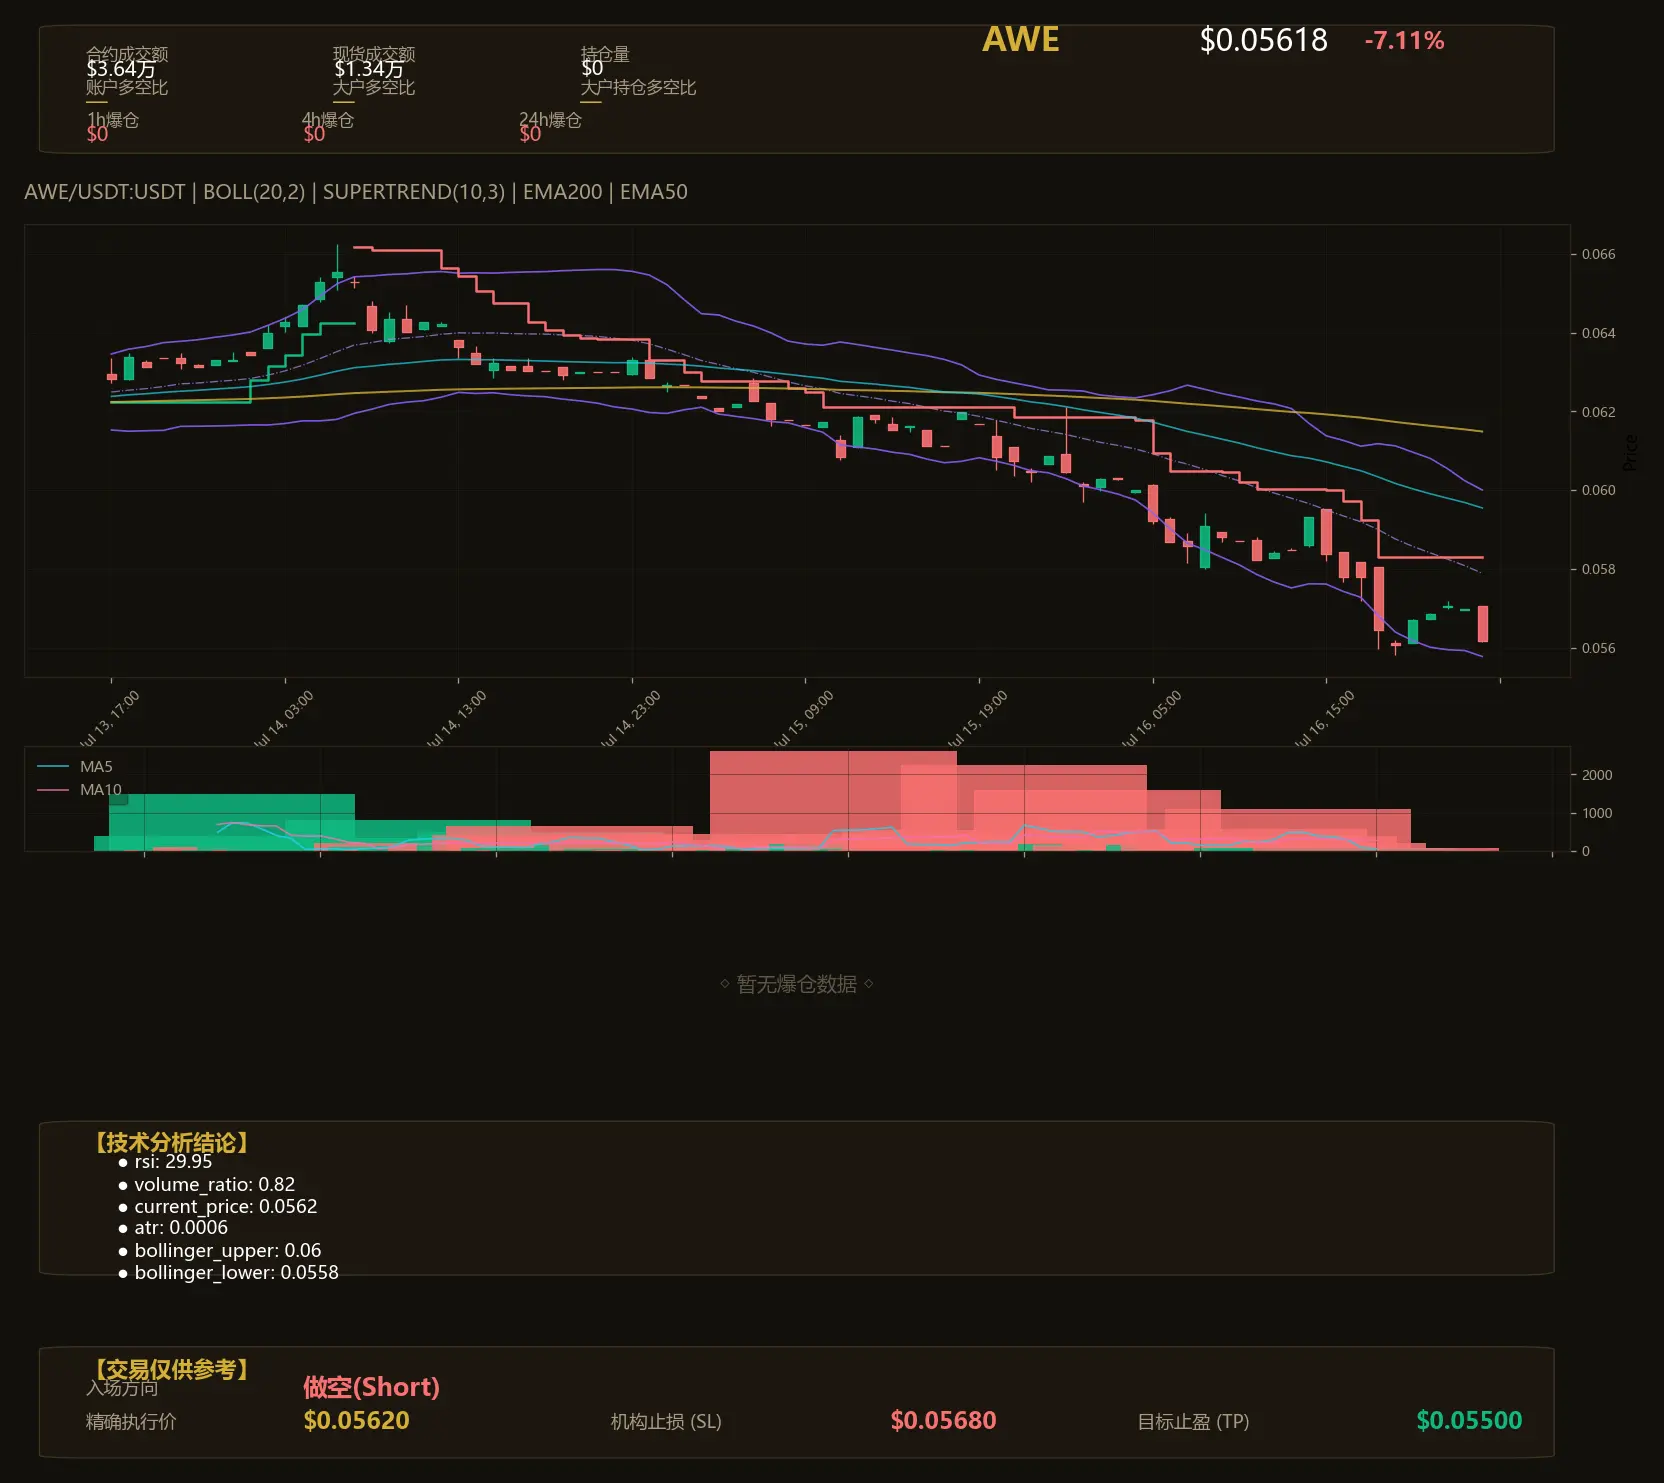Click the tallest red volume bar
Screen dimensions: 1664x1483
[x=833, y=800]
